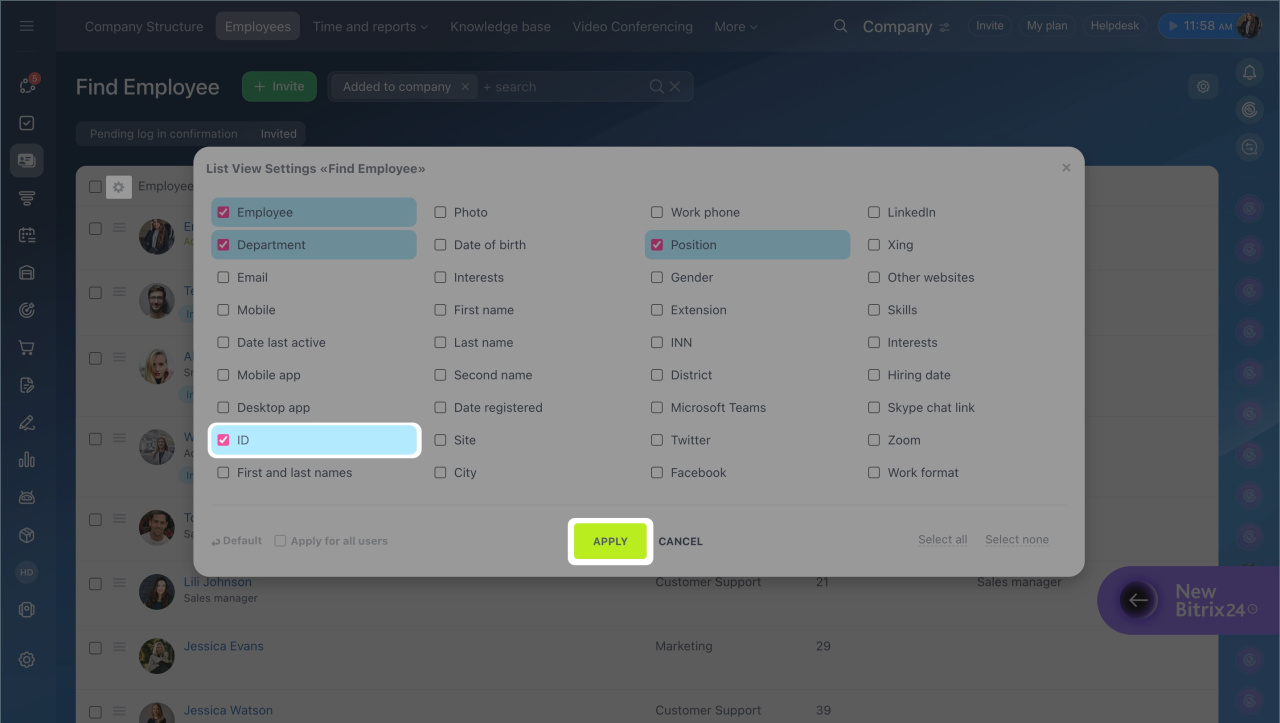
Task: Open the Knowledge base tab
Action: click(500, 27)
